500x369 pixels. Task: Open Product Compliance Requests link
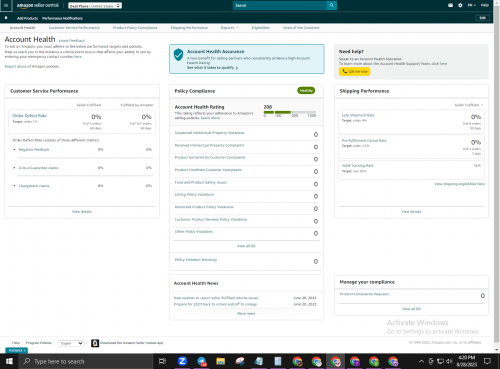(x=364, y=294)
